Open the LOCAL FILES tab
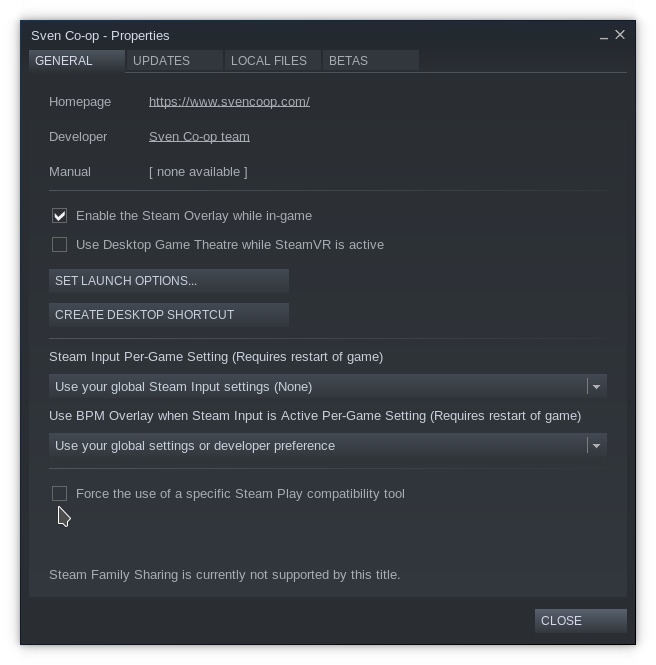 (x=269, y=61)
